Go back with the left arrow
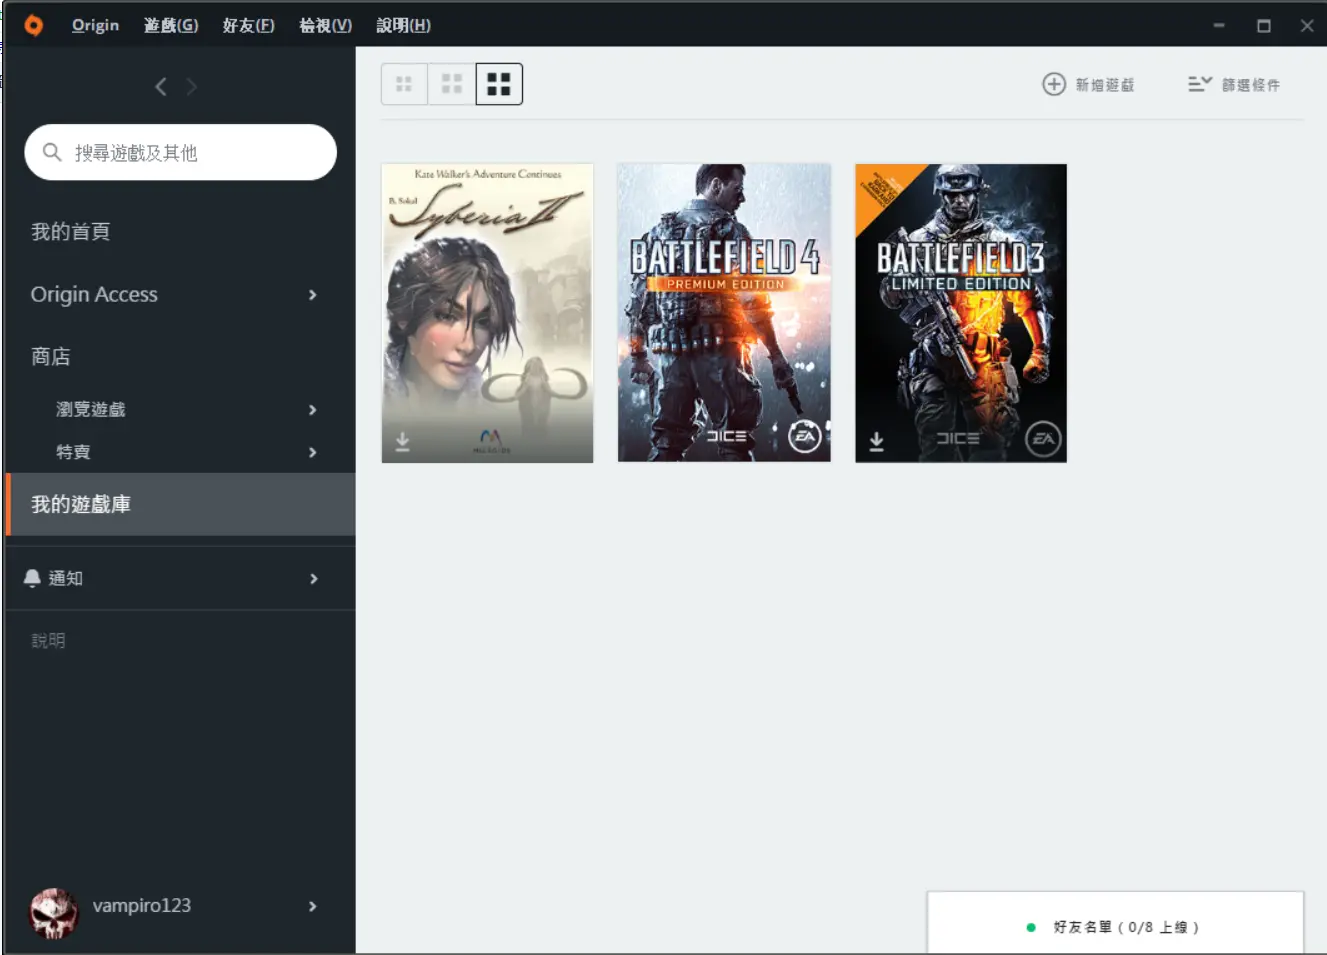The width and height of the screenshot is (1327, 955). (161, 87)
